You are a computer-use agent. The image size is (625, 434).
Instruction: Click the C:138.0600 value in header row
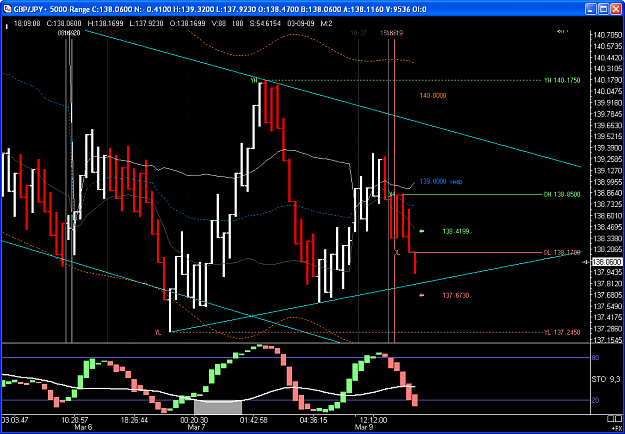(x=64, y=24)
